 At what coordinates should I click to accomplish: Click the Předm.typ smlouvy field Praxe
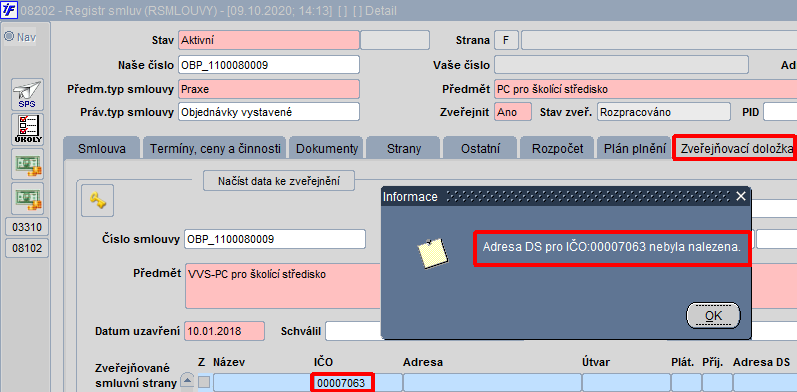269,89
